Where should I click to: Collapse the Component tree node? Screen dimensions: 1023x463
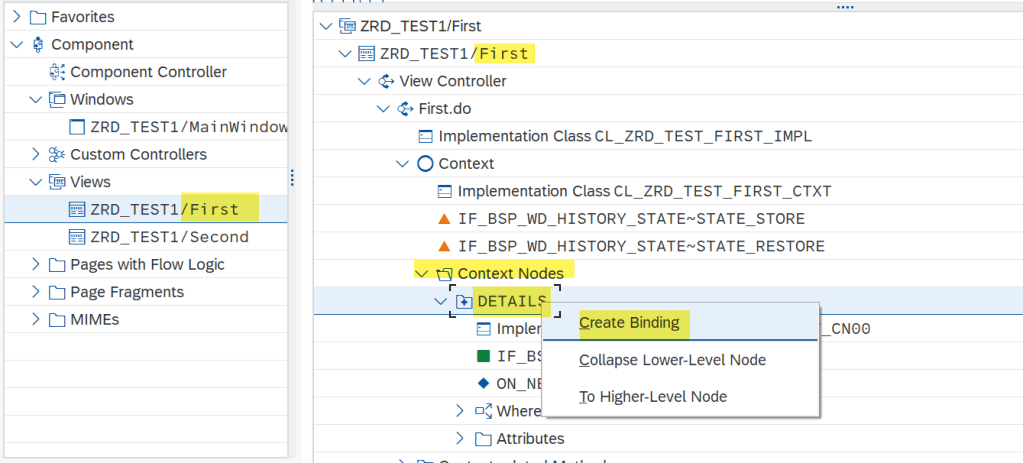pyautogui.click(x=17, y=45)
